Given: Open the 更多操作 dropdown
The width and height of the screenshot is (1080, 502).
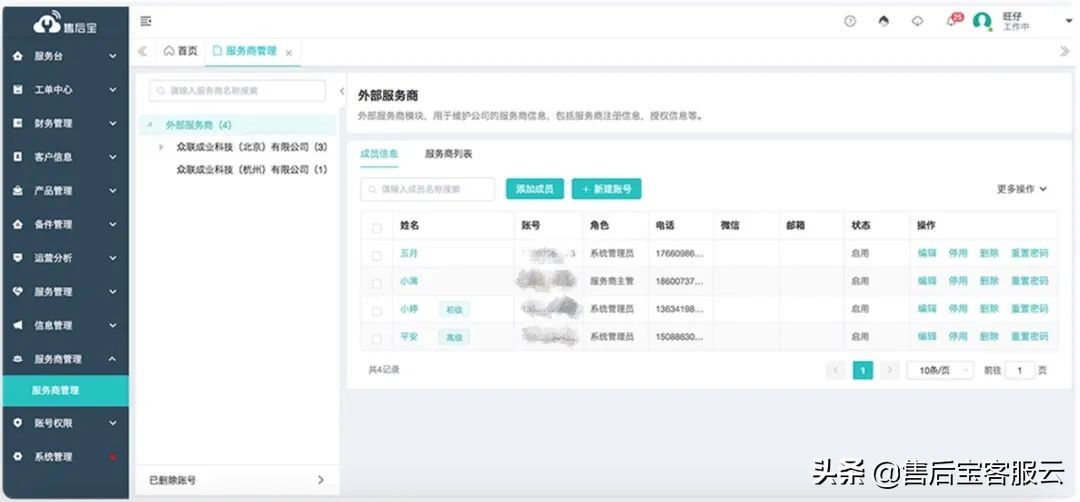Looking at the screenshot, I should [x=1022, y=189].
